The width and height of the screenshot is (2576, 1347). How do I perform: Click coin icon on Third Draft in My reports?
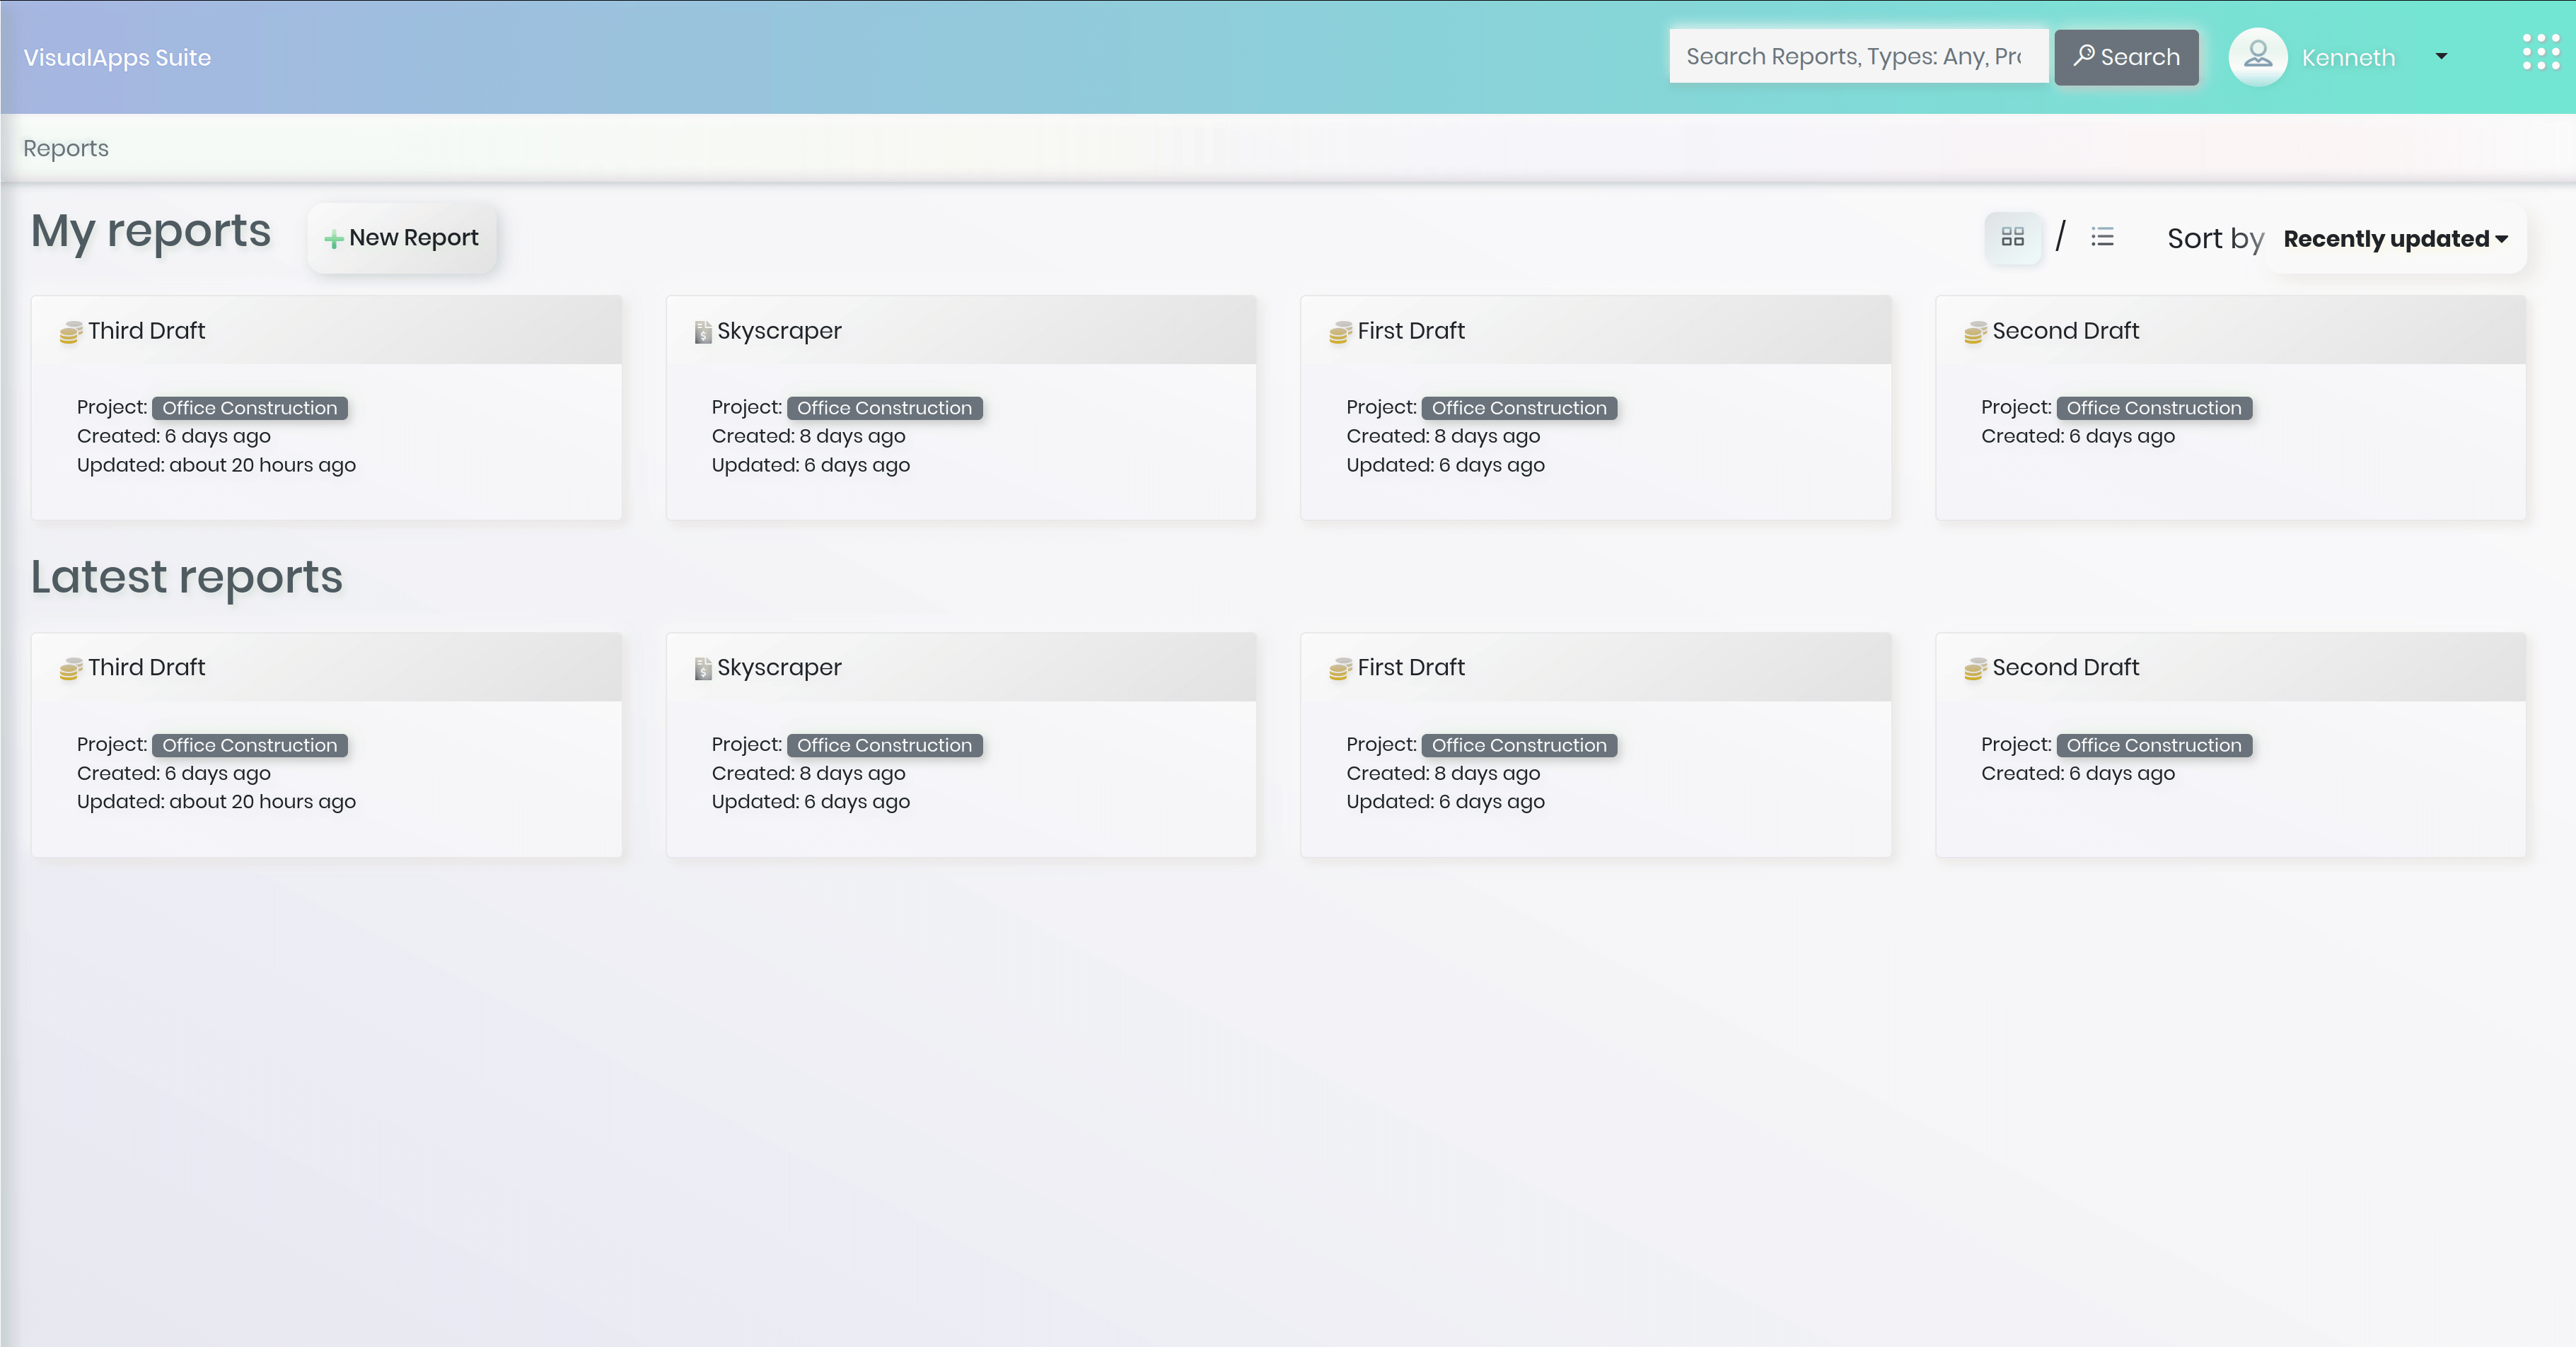click(70, 332)
